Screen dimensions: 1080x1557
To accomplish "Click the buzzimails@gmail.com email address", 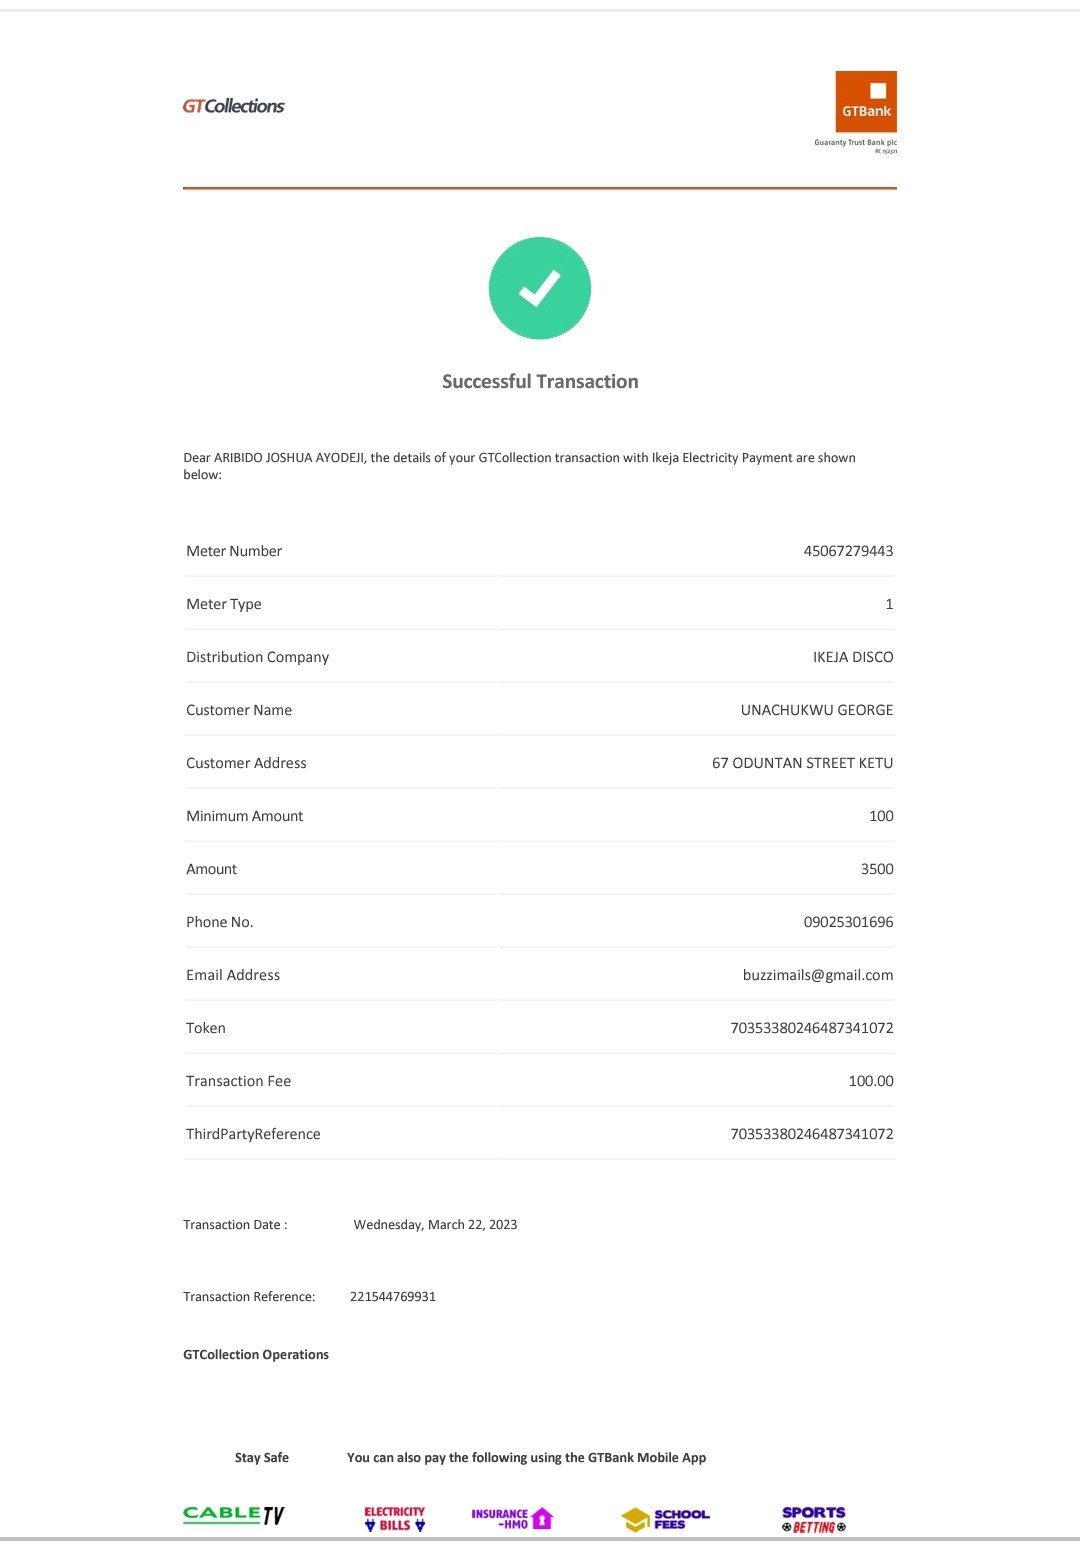I will click(817, 975).
